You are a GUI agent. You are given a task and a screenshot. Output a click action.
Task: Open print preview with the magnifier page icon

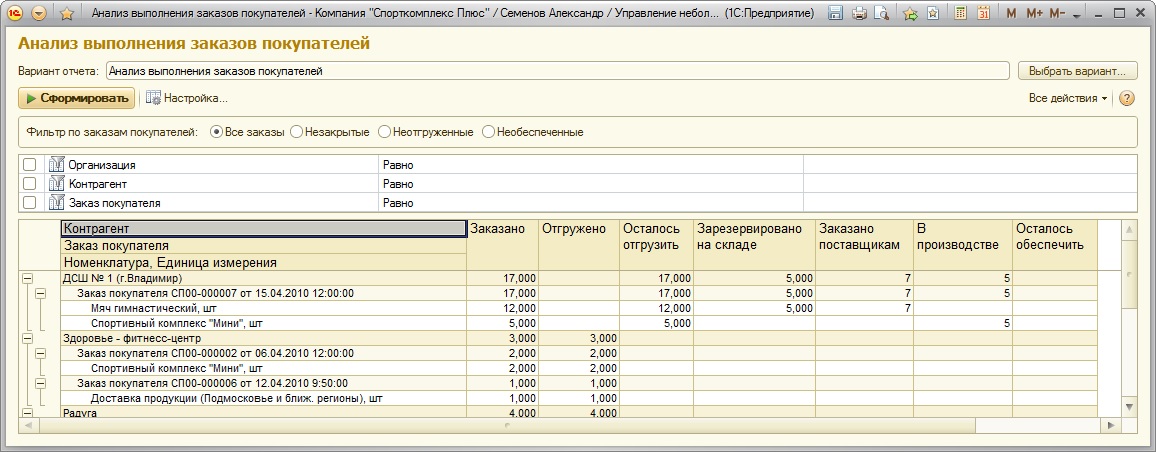881,14
